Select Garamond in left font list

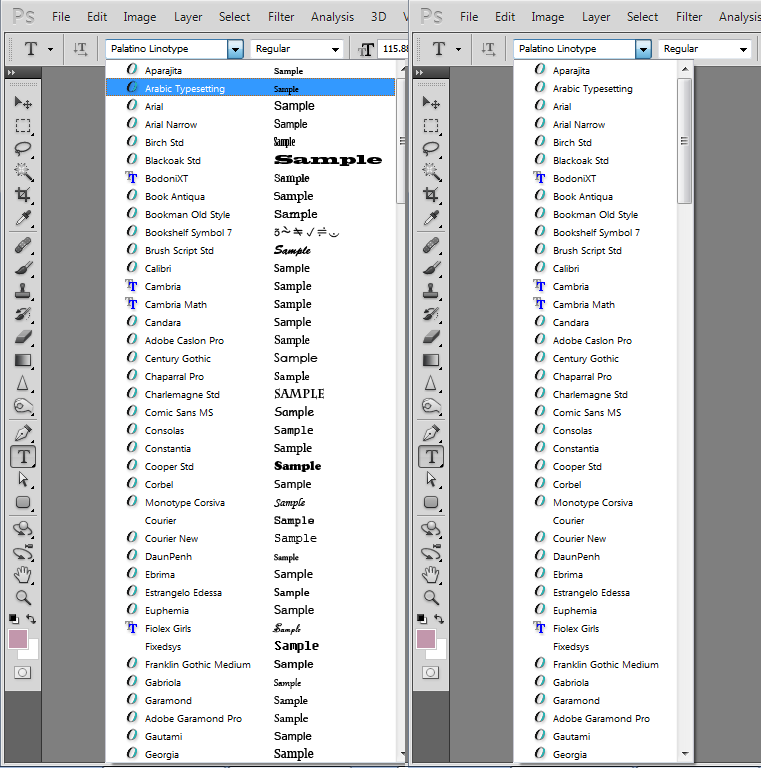250,700
